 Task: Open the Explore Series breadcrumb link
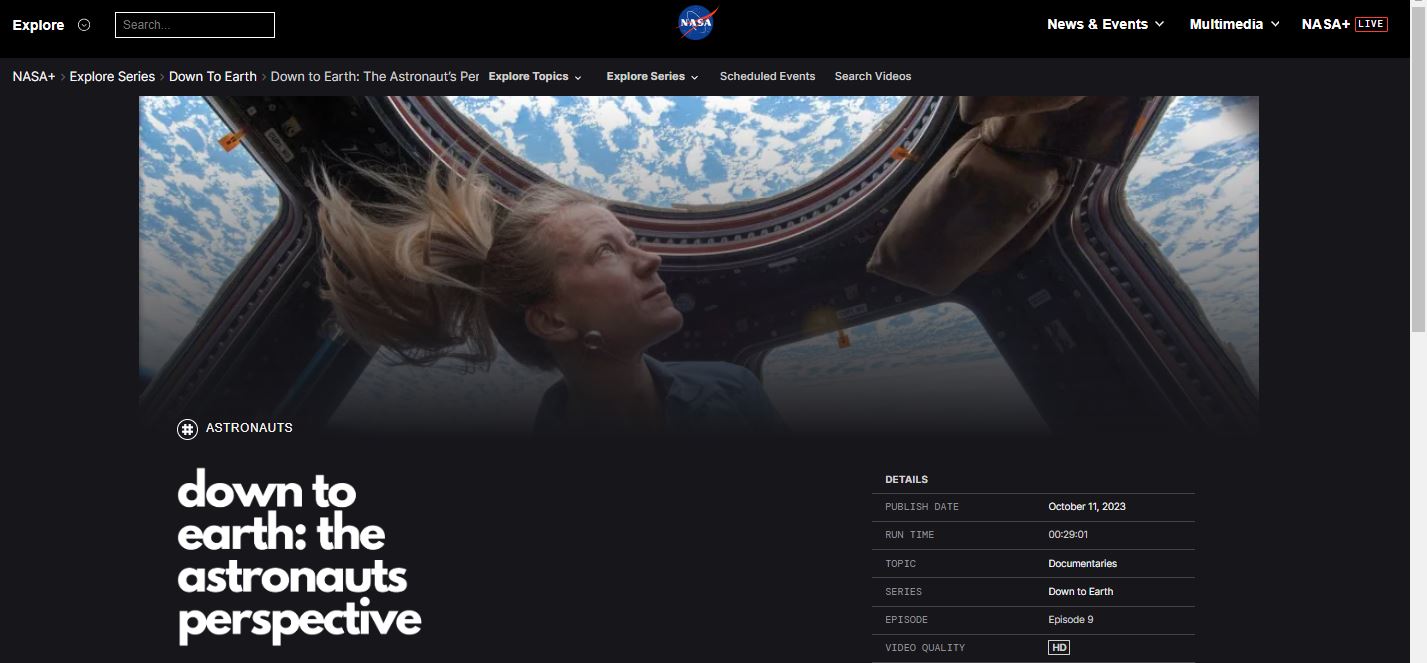[112, 76]
